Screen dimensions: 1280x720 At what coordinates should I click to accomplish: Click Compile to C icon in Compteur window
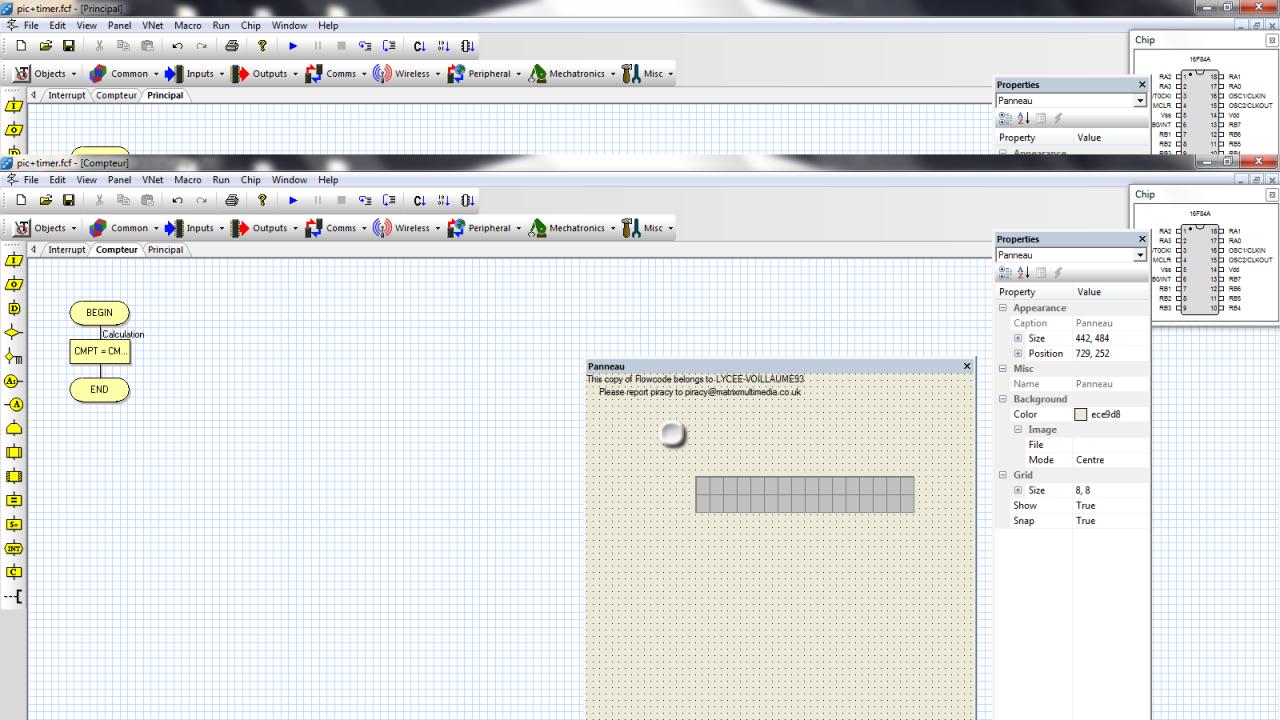pos(420,200)
